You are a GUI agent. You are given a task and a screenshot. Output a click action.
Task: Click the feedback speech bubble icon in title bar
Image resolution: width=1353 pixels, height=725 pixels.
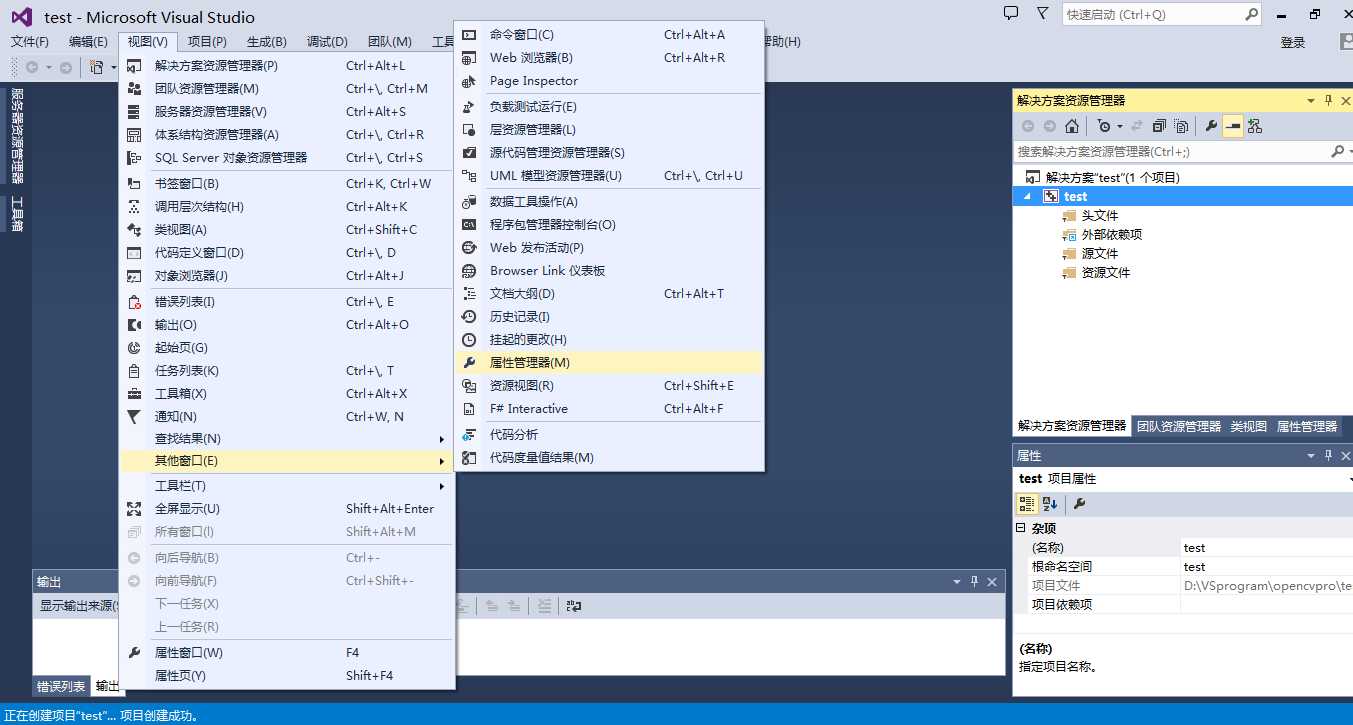(x=1011, y=14)
